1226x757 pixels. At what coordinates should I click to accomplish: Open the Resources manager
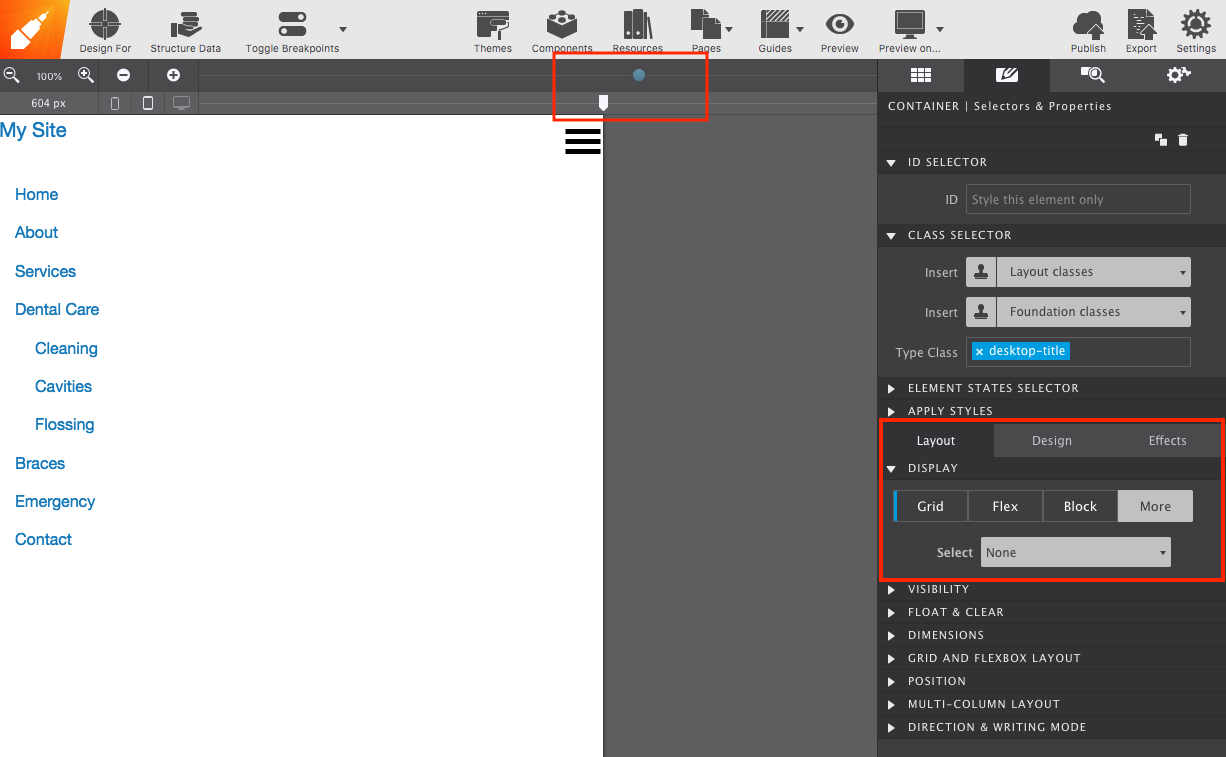637,24
